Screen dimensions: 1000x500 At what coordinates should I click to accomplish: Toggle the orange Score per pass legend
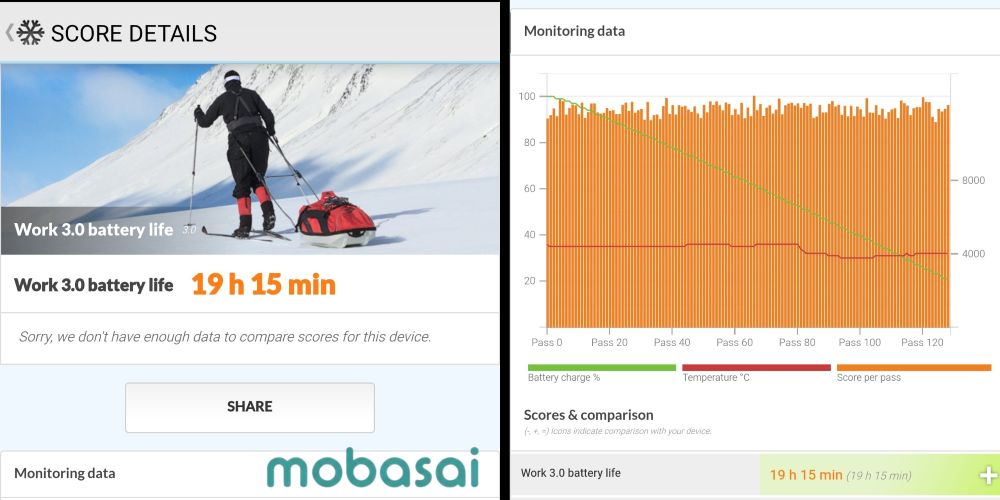[x=913, y=368]
